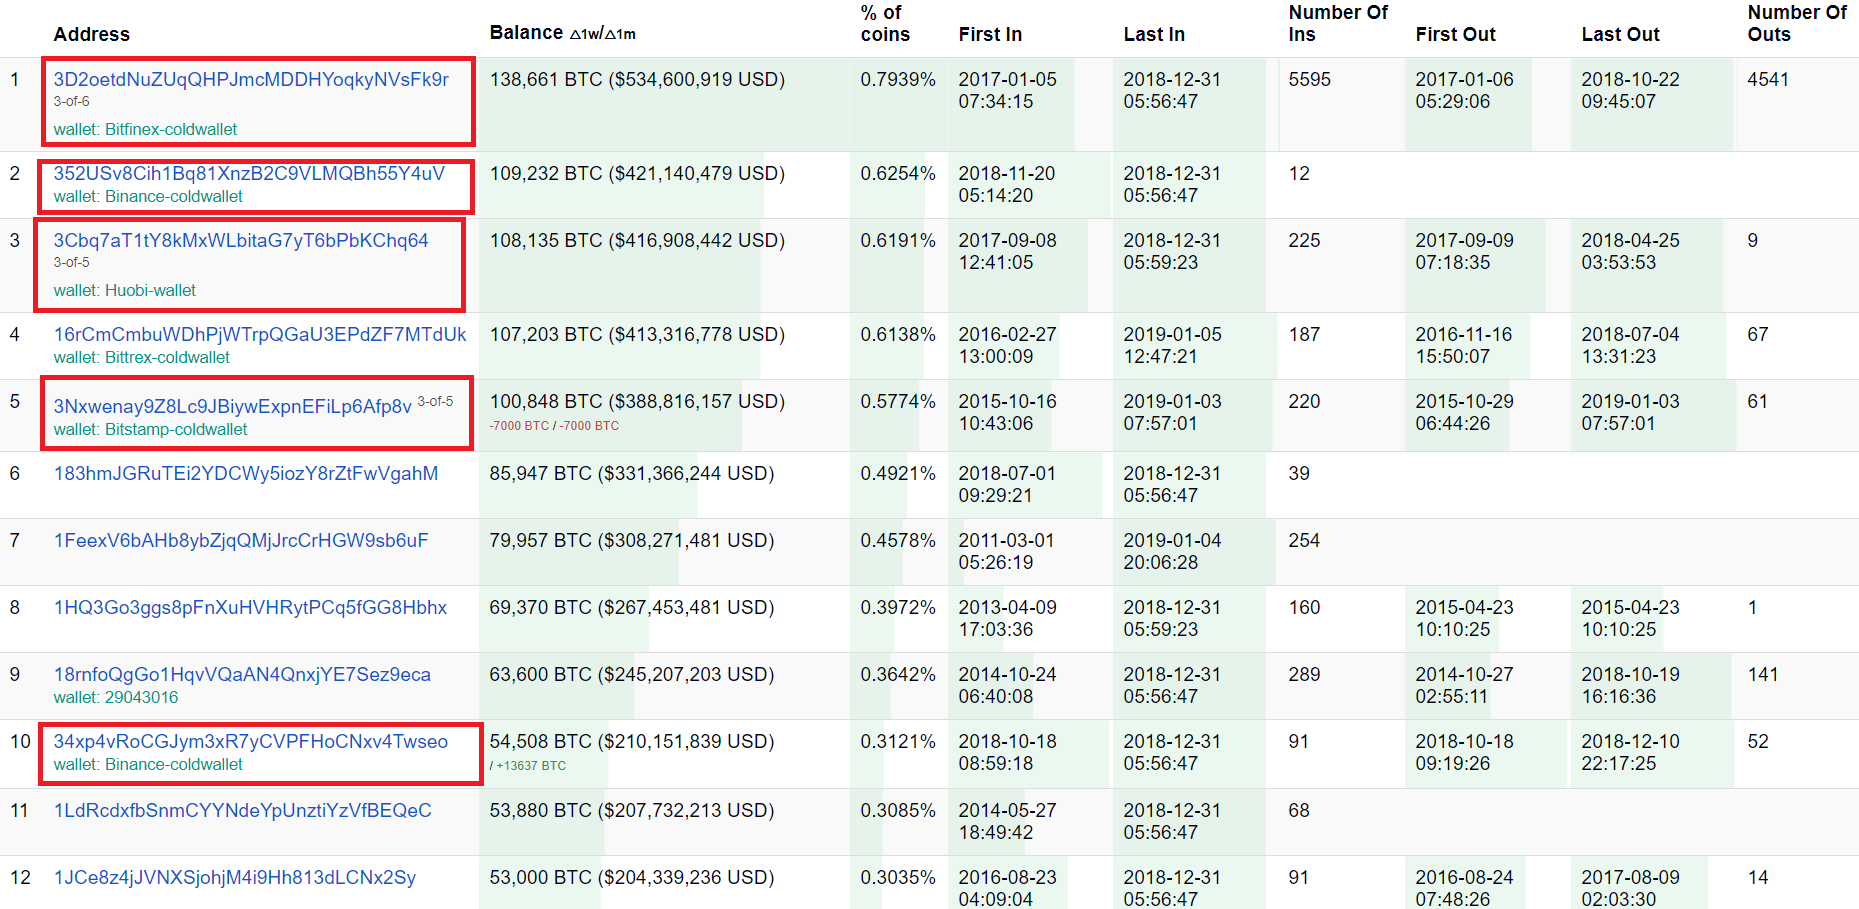The width and height of the screenshot is (1859, 909).
Task: Open address 1HQ3Go3ggs8pFnXuHVHRytPCq5fGG8Hbhx
Action: (x=250, y=607)
